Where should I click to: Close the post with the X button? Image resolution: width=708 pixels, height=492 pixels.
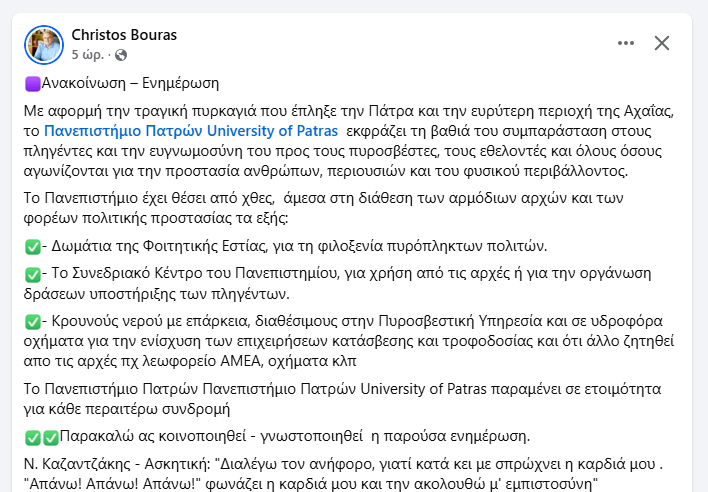(662, 43)
